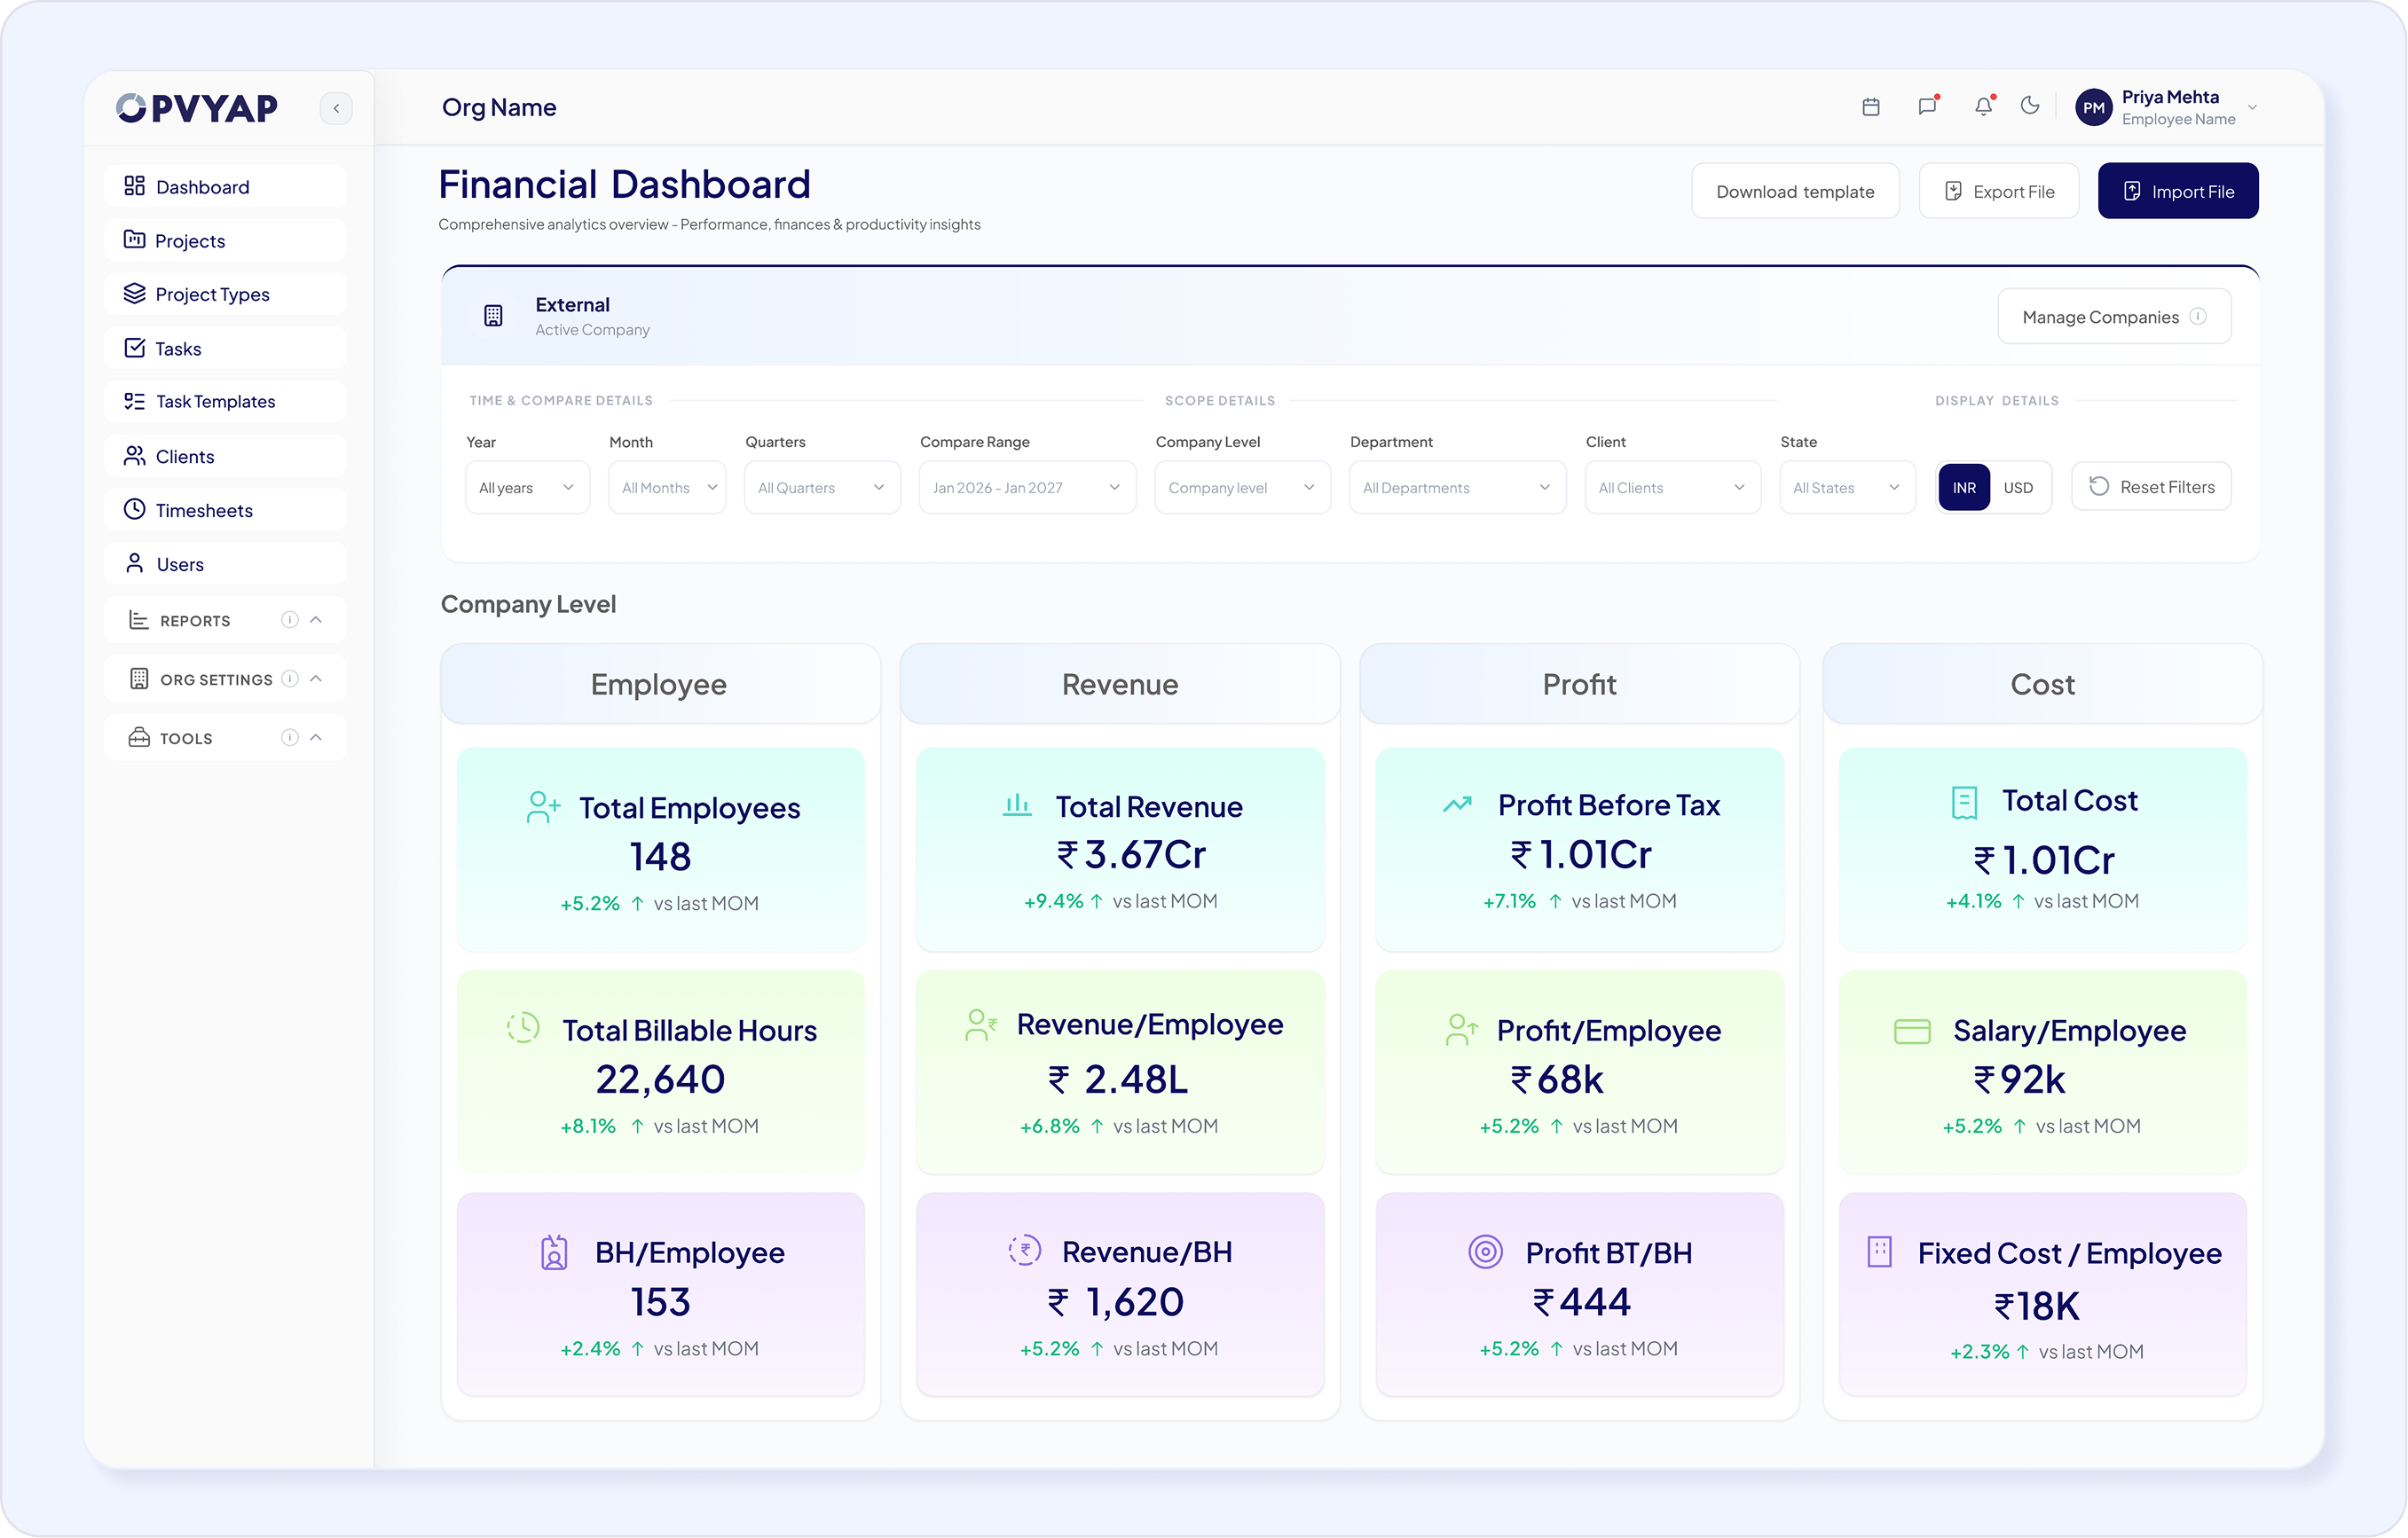Image resolution: width=2408 pixels, height=1538 pixels.
Task: Click the Import File button
Action: [x=2178, y=191]
